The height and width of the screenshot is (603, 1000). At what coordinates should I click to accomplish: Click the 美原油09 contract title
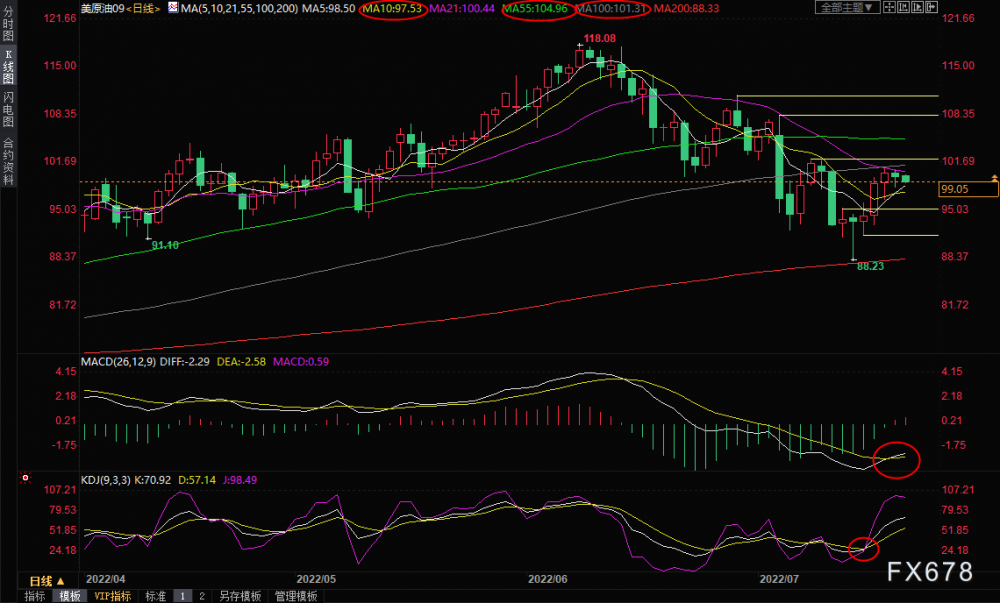click(x=102, y=8)
